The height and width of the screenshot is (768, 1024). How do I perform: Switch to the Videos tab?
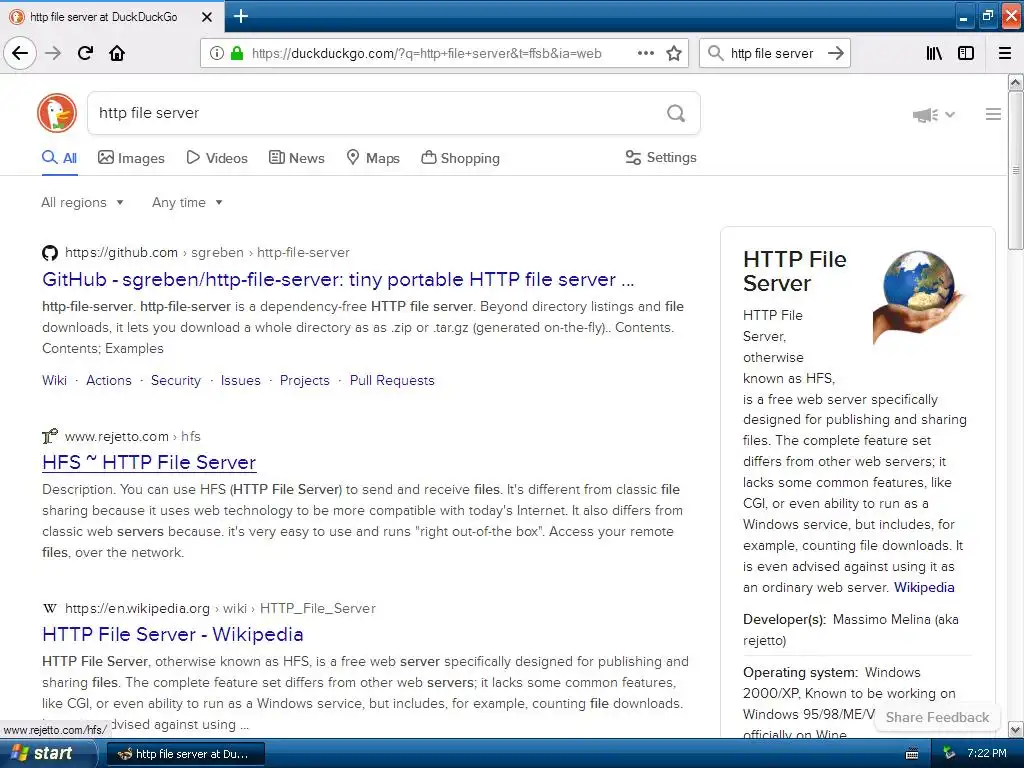point(217,158)
